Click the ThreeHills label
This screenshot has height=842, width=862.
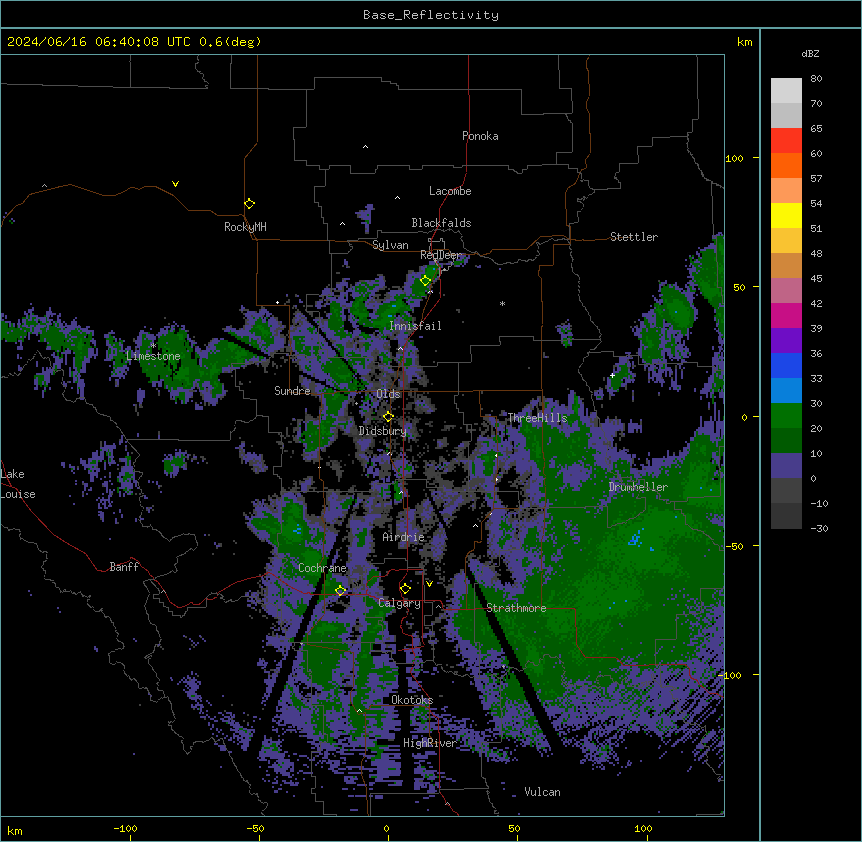click(537, 418)
